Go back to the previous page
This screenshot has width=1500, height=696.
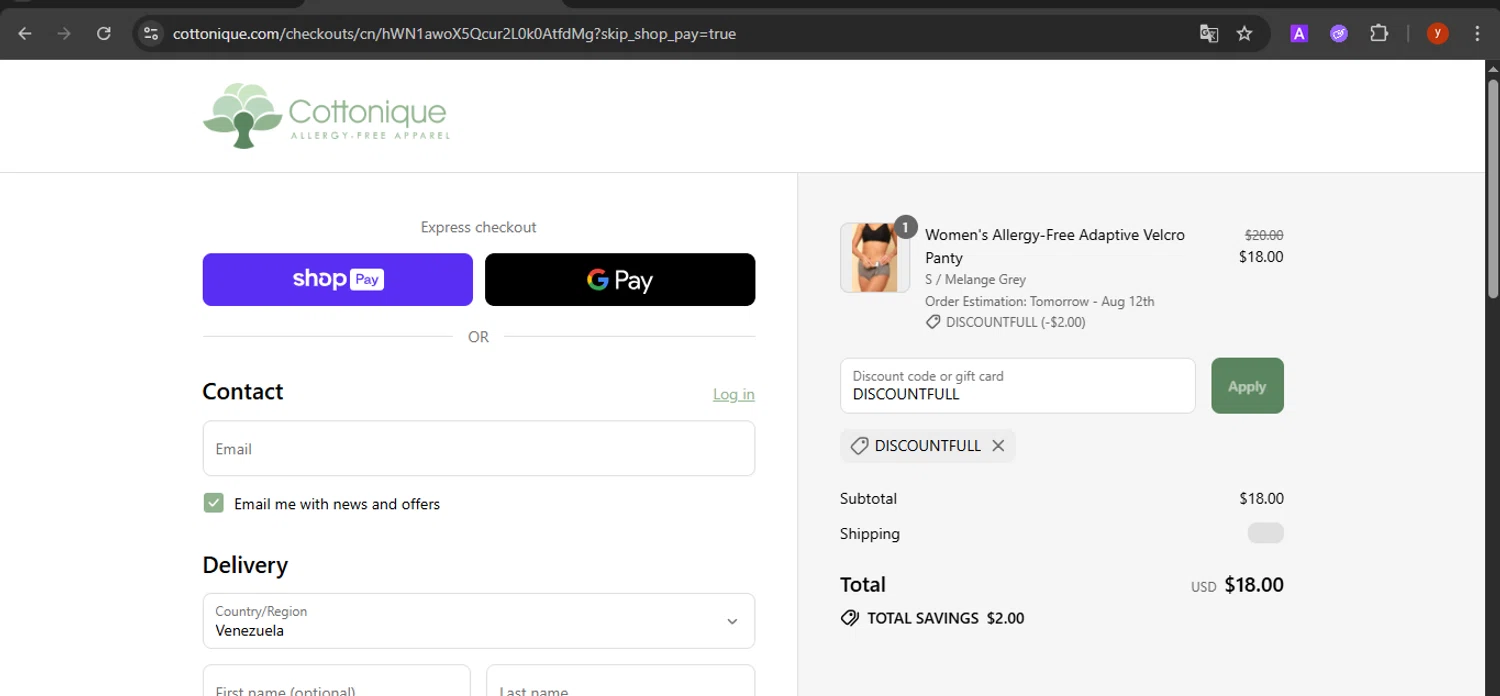pos(25,34)
